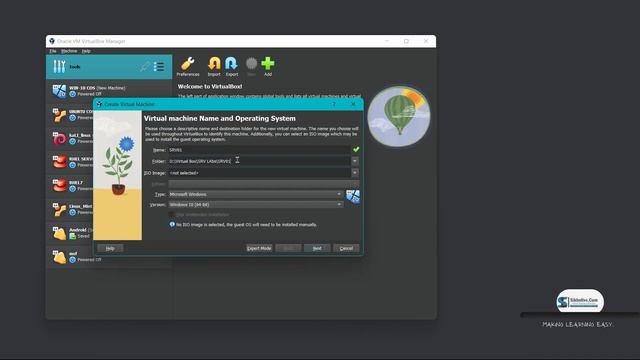Select the Linux_Mint machine icon
This screenshot has height=360, width=640.
59,209
